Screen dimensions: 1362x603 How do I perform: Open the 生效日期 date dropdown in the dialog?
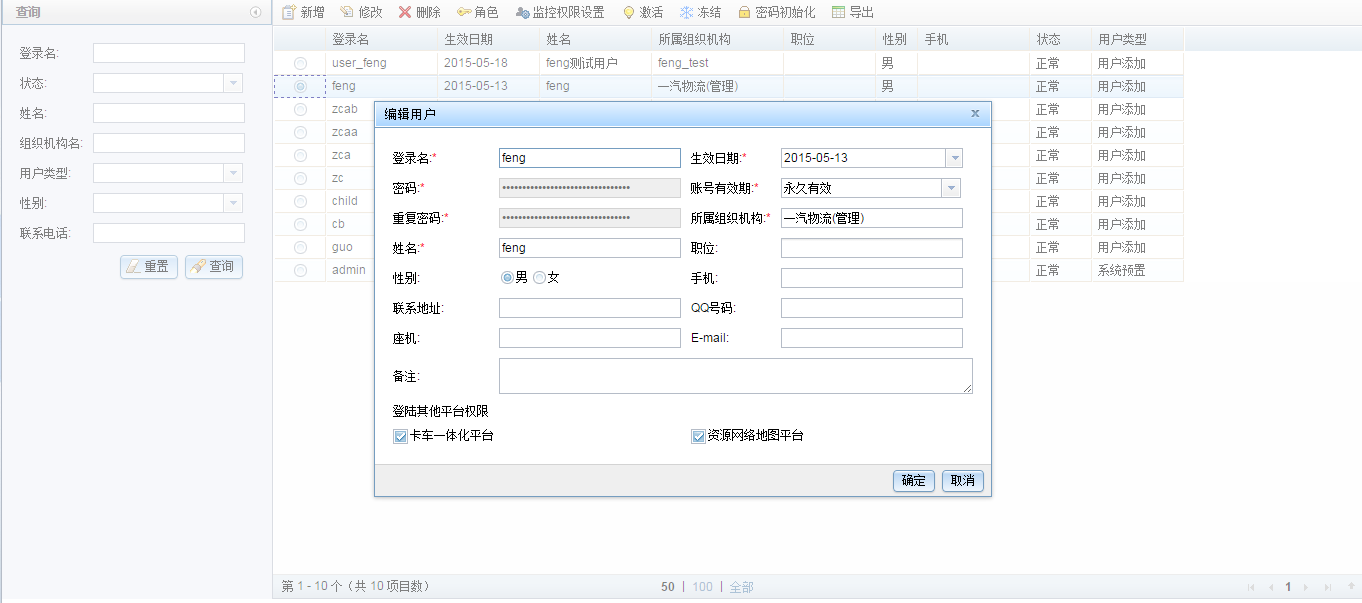click(x=953, y=158)
